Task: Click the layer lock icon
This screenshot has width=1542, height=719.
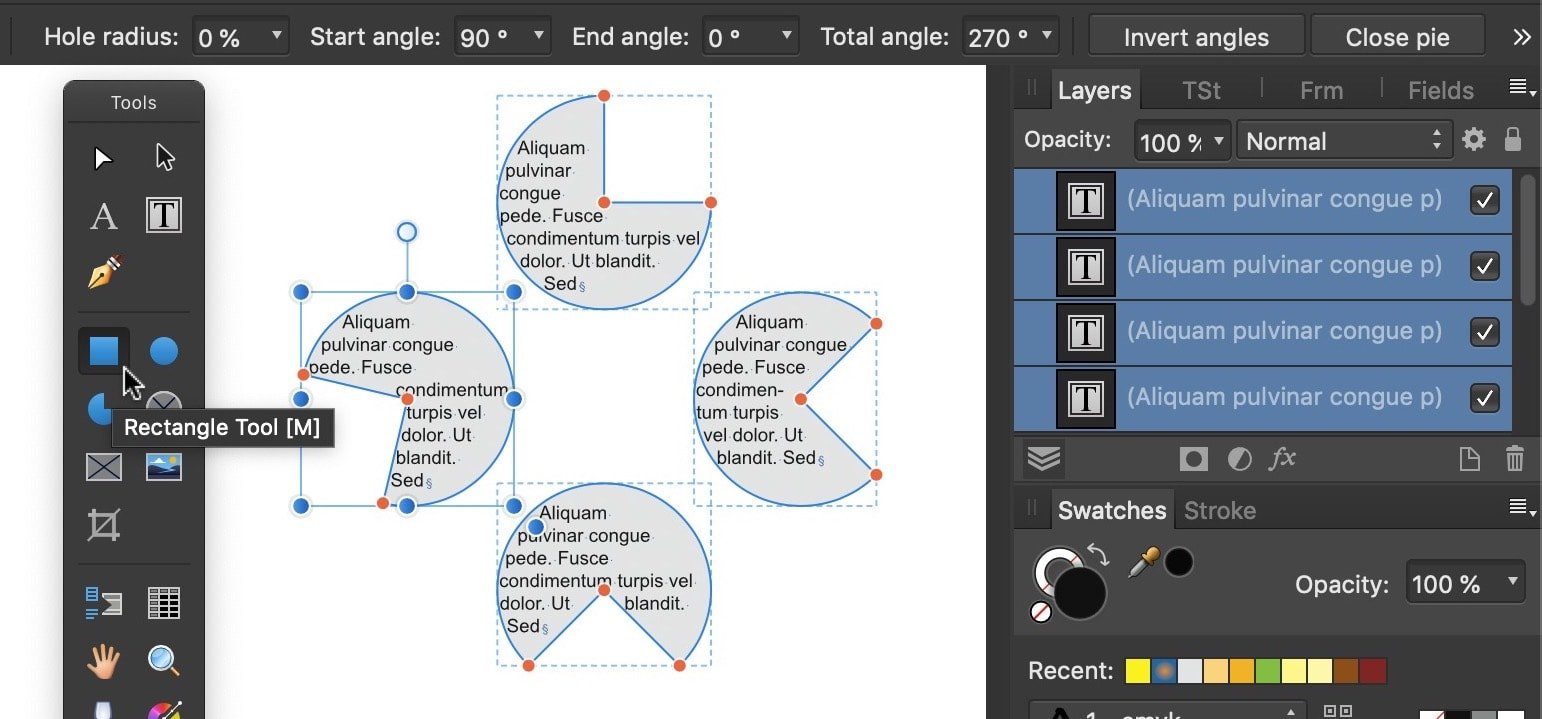Action: pos(1513,139)
